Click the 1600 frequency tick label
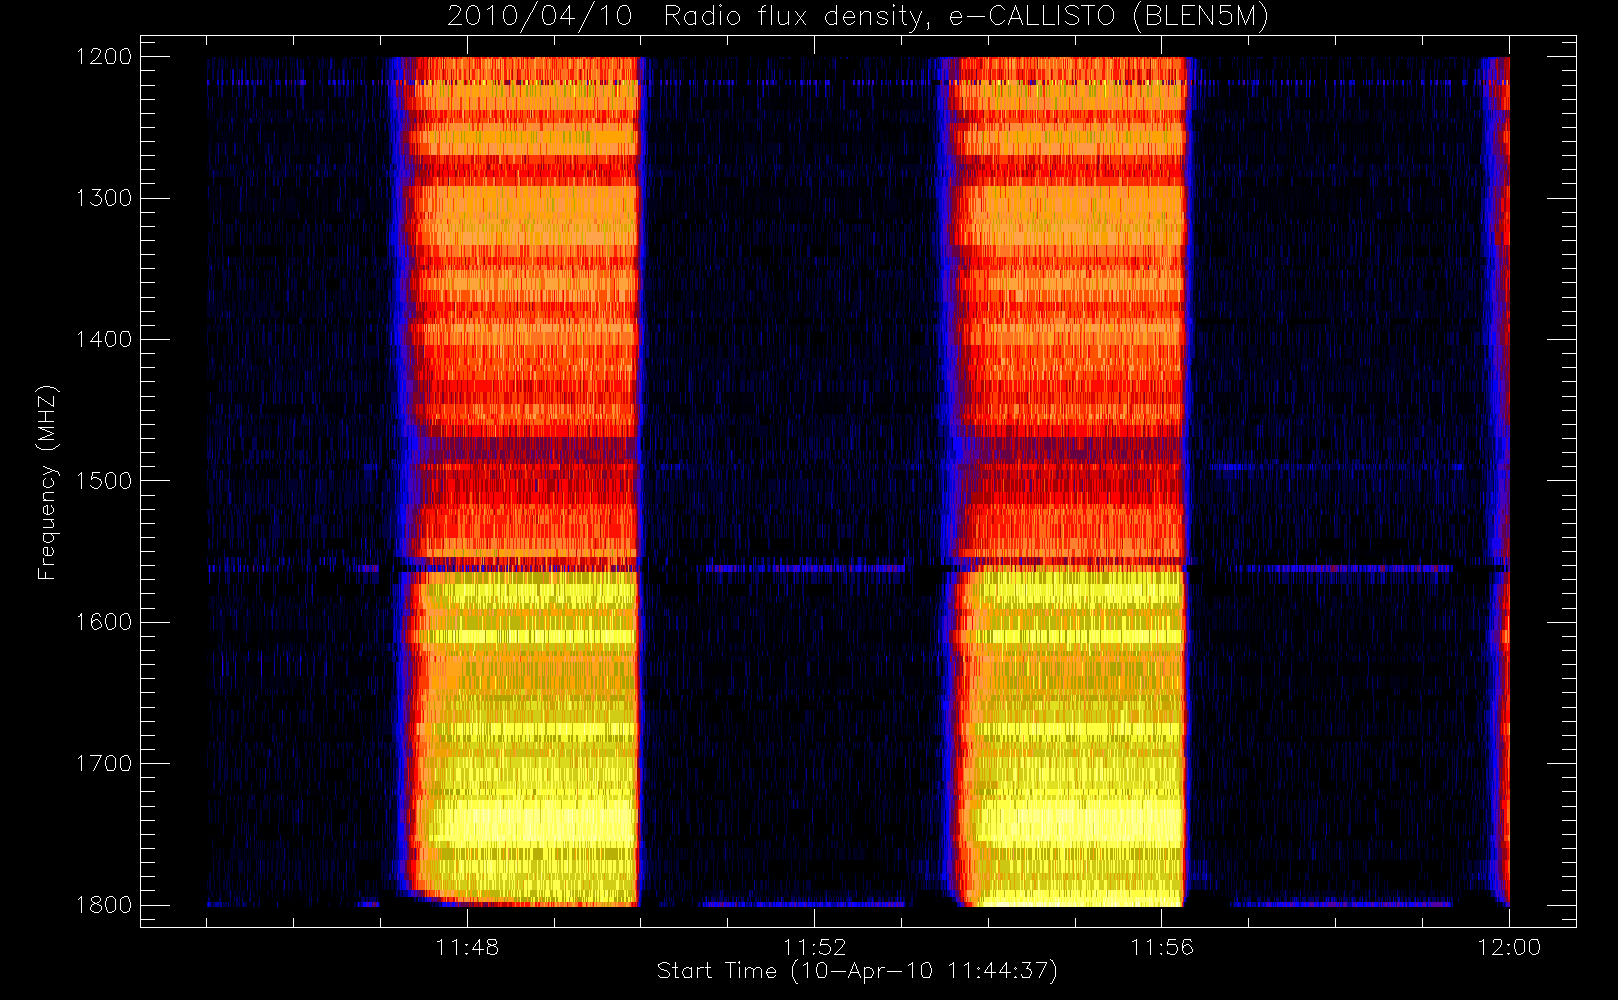The height and width of the screenshot is (1000, 1618). 104,622
